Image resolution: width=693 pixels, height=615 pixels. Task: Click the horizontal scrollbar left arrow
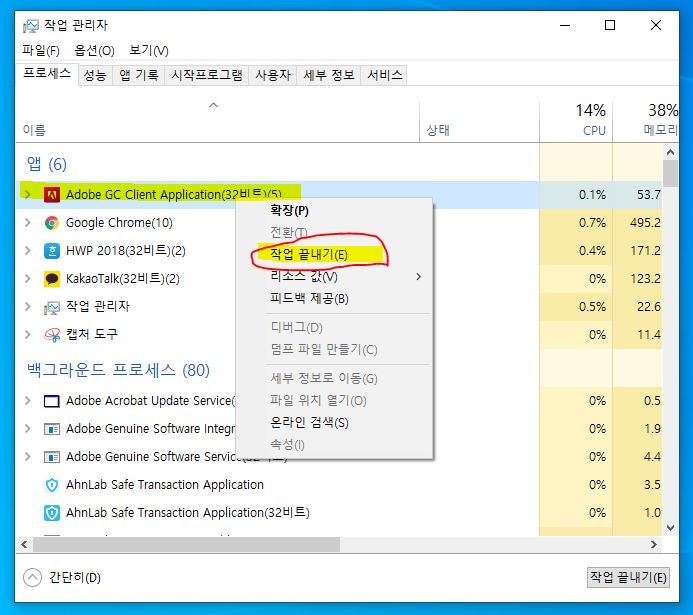pos(24,545)
